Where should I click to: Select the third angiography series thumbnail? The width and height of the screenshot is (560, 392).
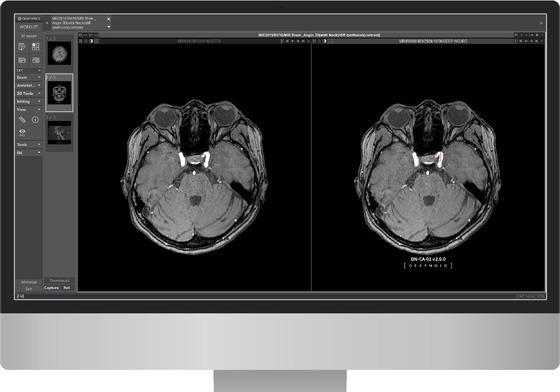[x=59, y=132]
